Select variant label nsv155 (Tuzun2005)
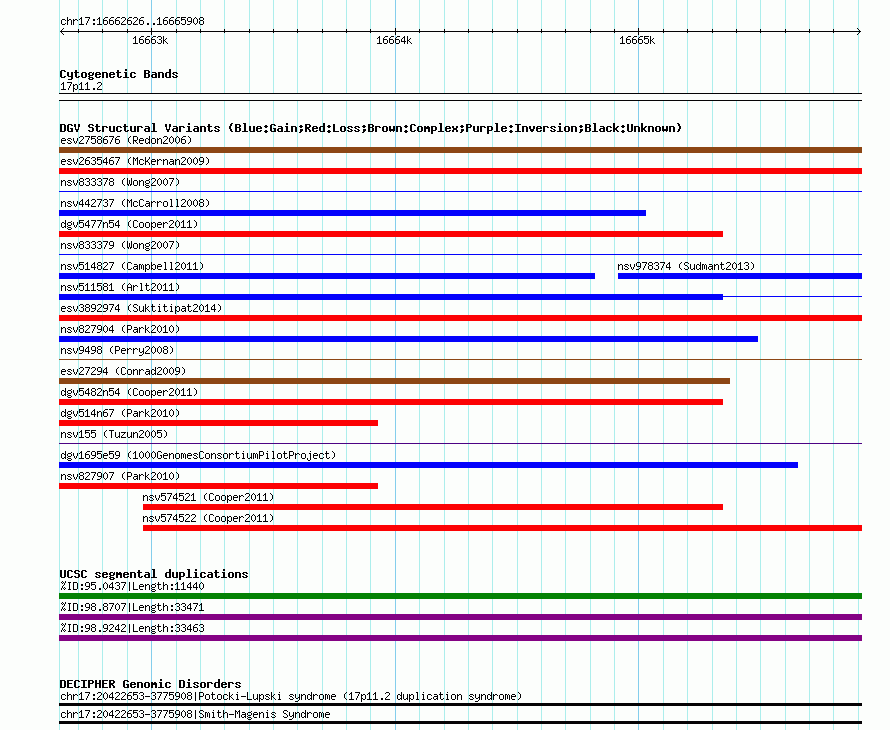 click(x=114, y=434)
